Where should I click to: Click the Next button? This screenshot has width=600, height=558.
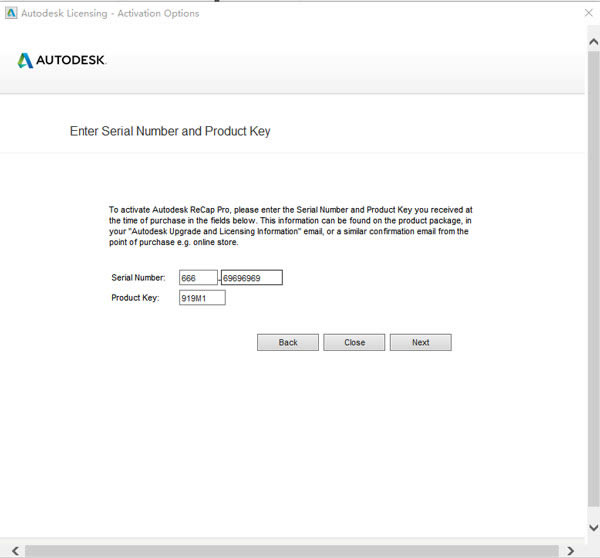(x=421, y=342)
